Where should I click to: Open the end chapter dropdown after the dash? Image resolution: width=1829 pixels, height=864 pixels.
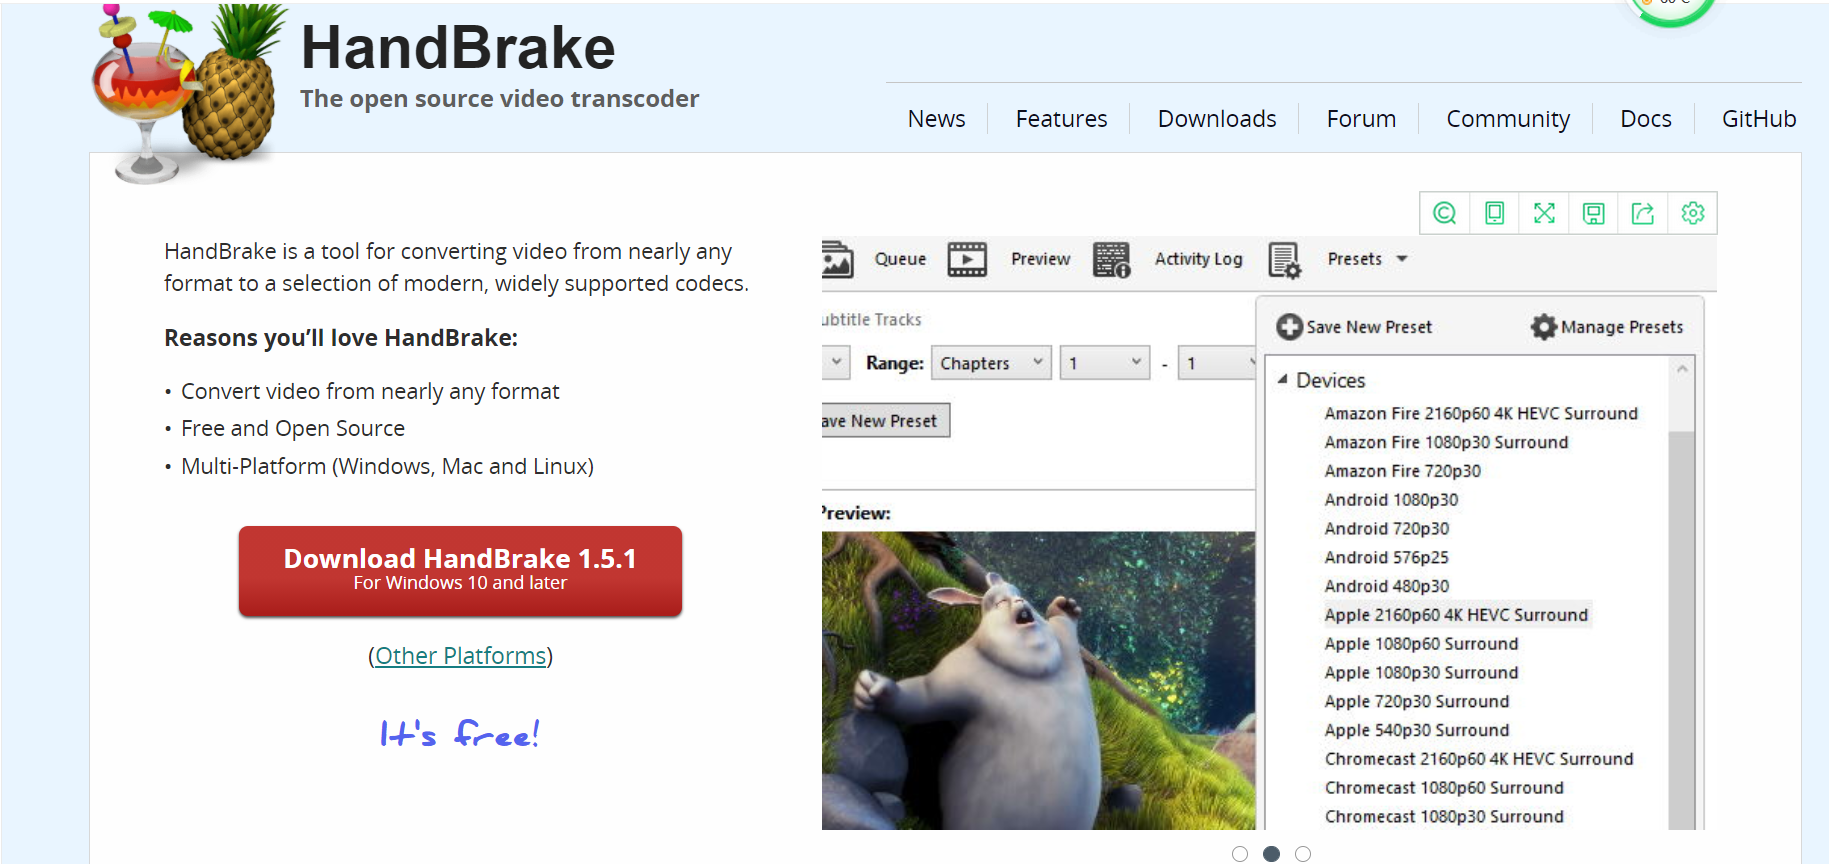point(1217,363)
